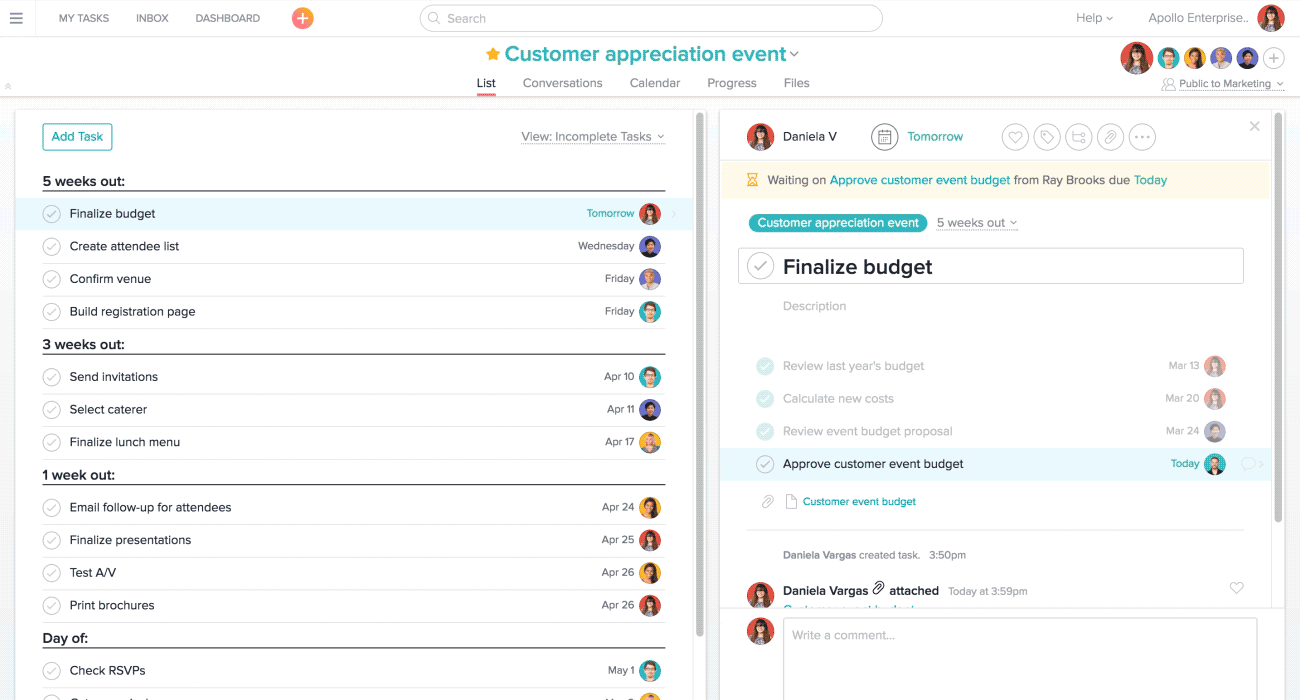Open the due date calendar icon
This screenshot has height=700, width=1300.
(884, 137)
